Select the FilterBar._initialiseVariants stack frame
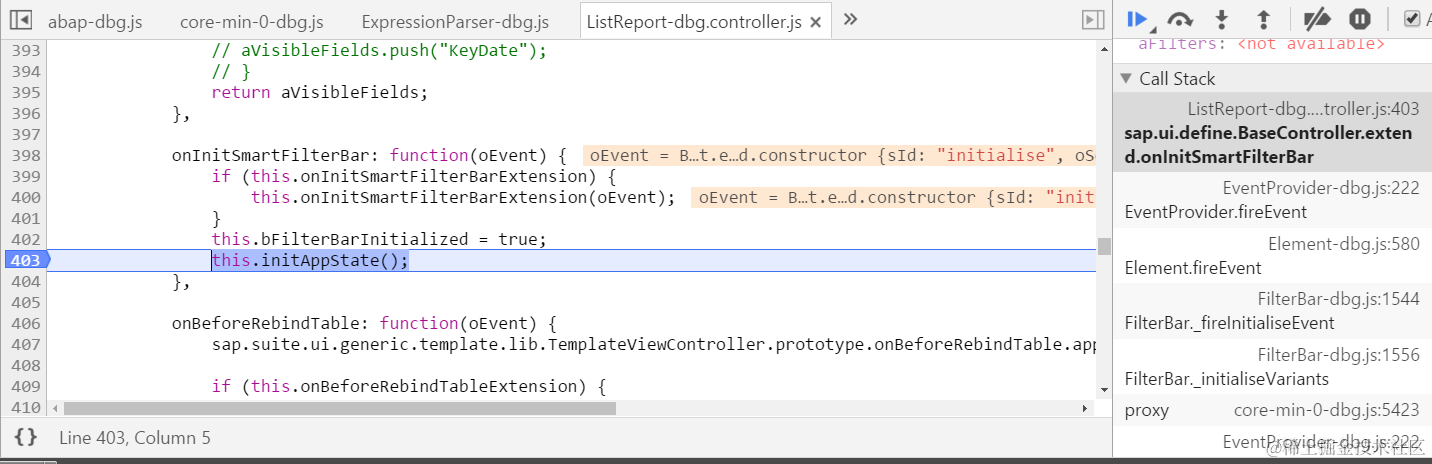Screen dimensions: 1432x464 [x=1272, y=367]
